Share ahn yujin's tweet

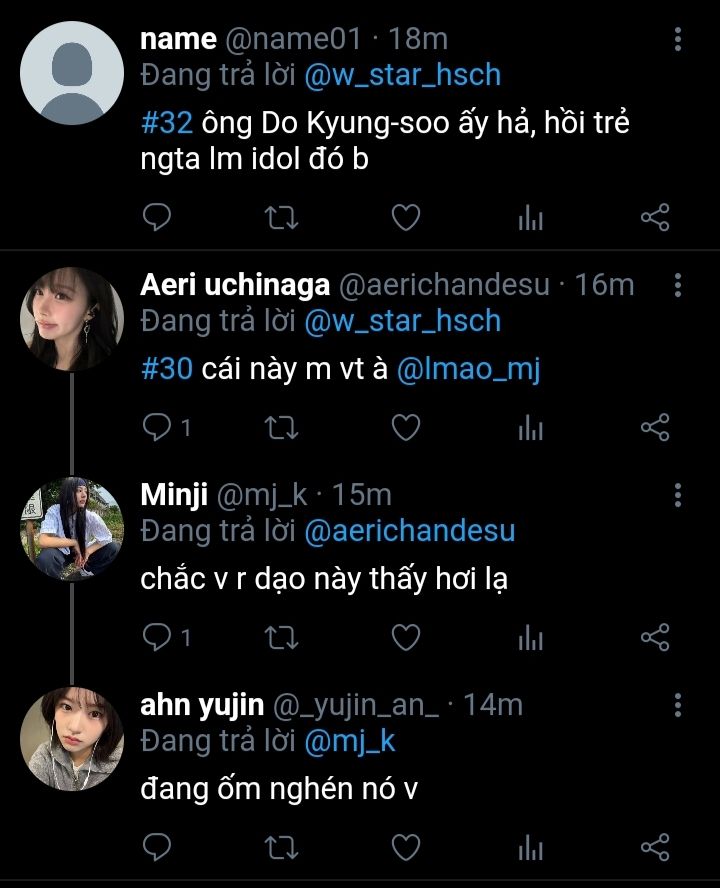point(654,847)
